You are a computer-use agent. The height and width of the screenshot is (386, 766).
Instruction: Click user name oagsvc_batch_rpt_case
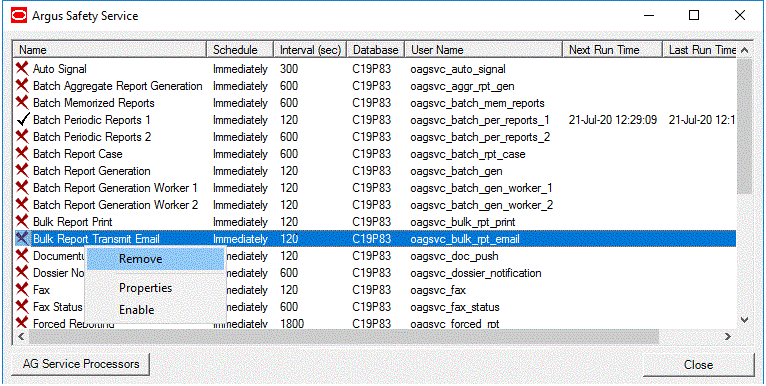[468, 154]
